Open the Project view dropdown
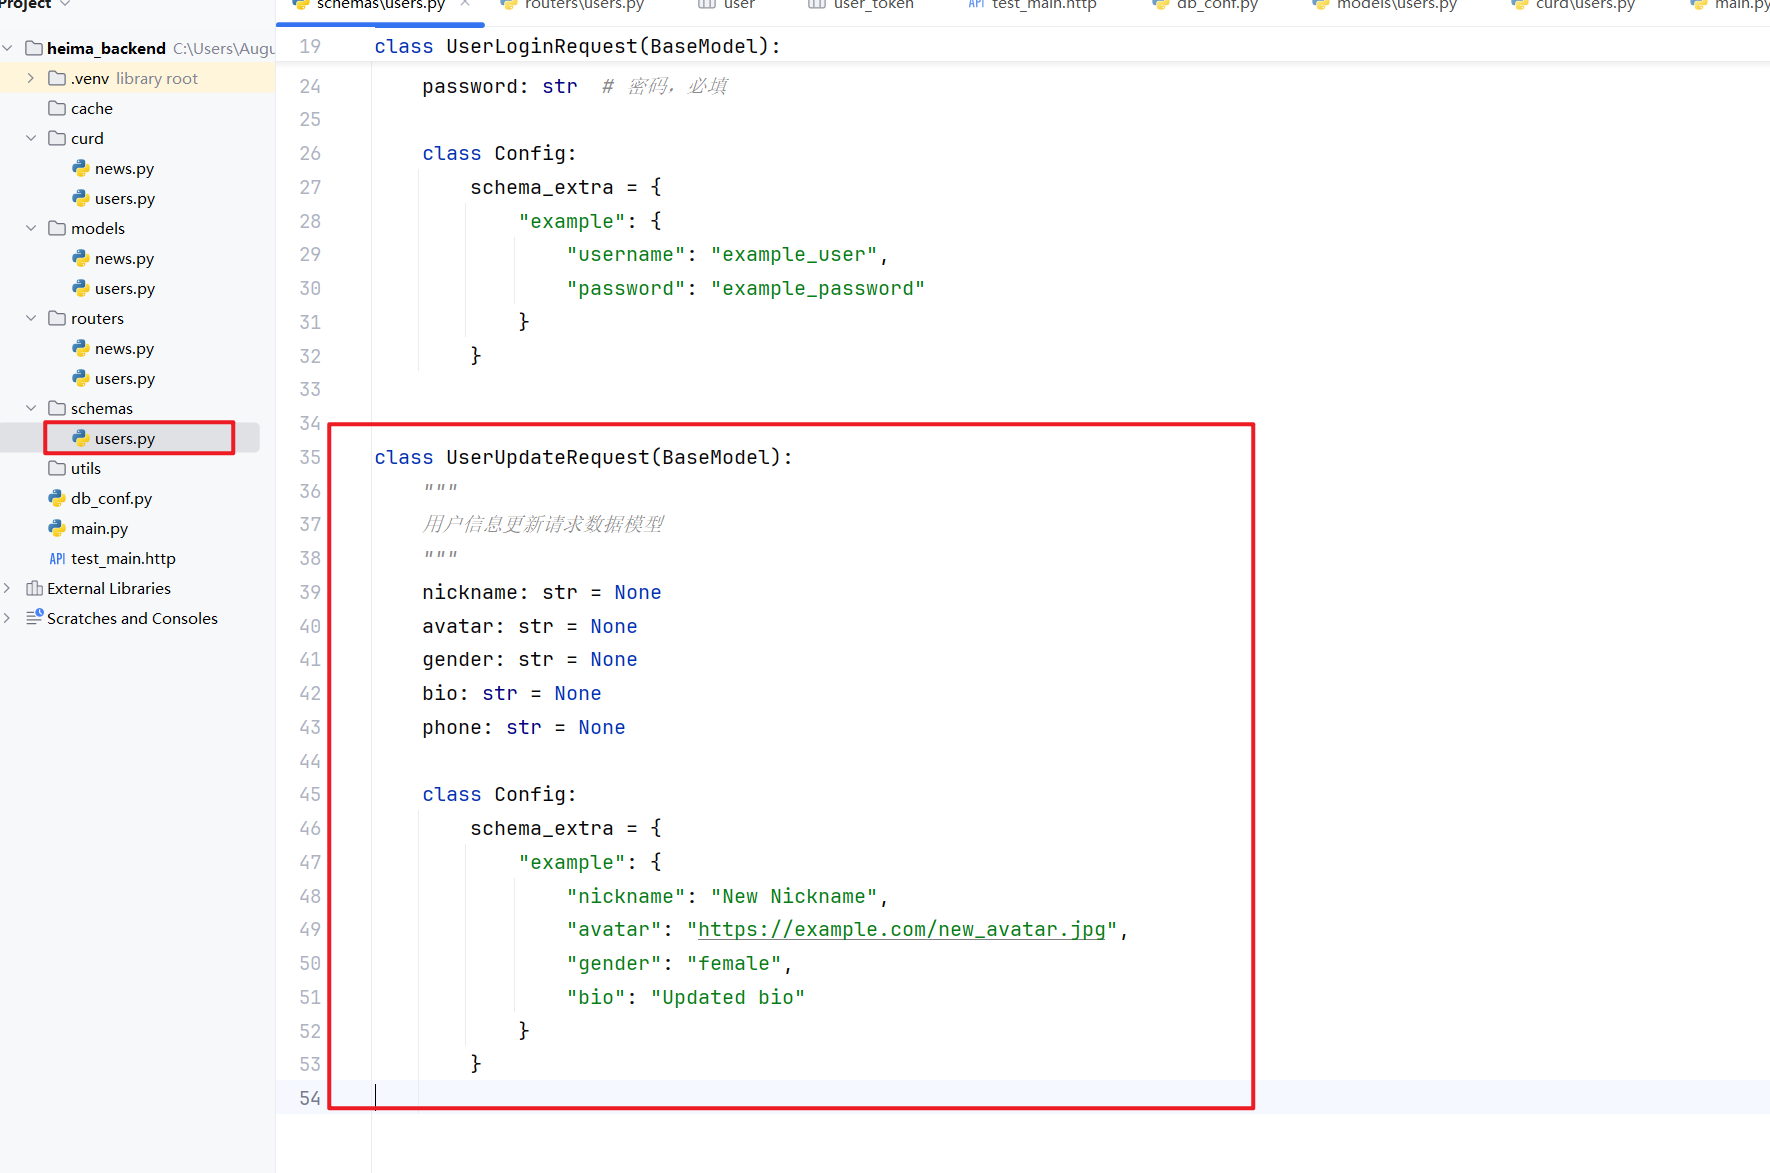 click(x=65, y=4)
